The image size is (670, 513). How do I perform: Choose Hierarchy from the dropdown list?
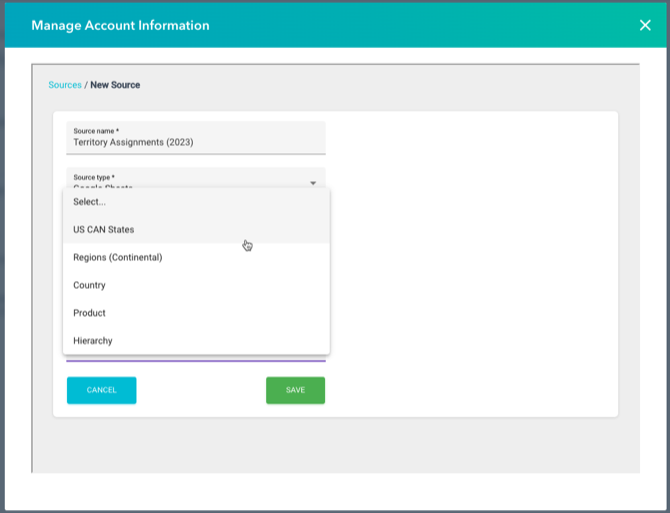(x=196, y=341)
